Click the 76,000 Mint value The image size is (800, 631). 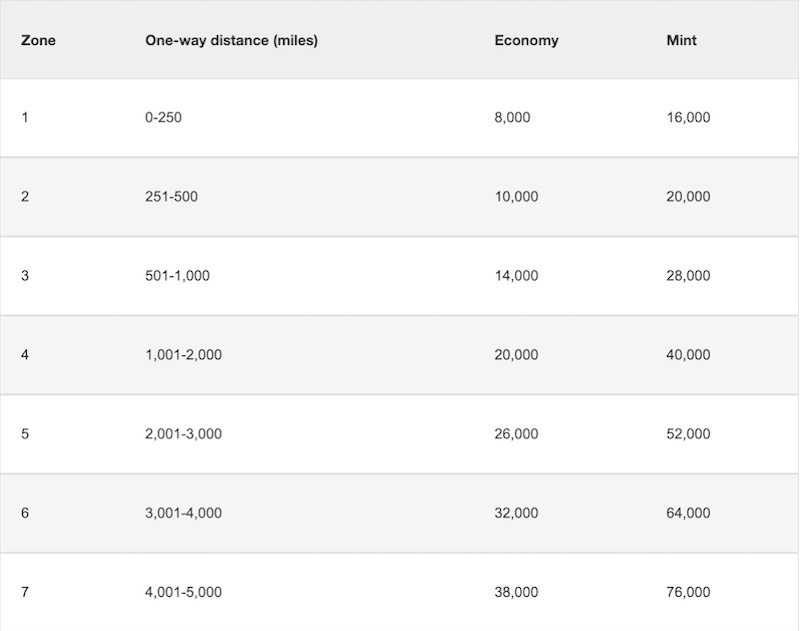pos(688,592)
